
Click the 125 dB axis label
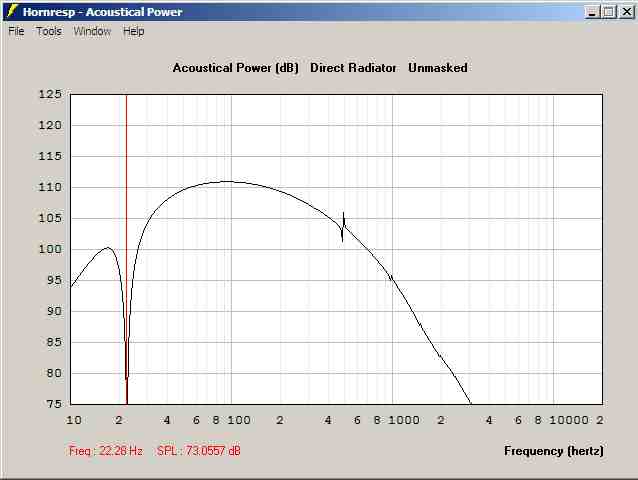pos(50,94)
